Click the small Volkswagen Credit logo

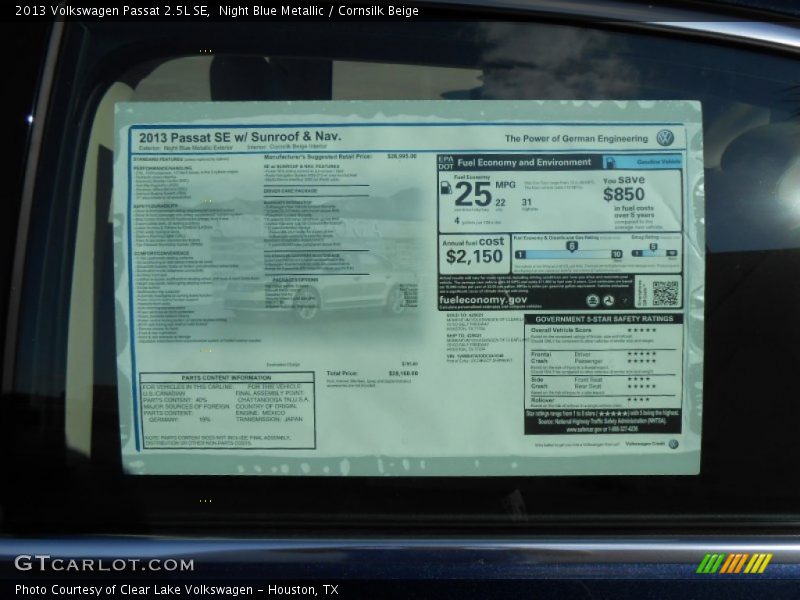coord(673,444)
